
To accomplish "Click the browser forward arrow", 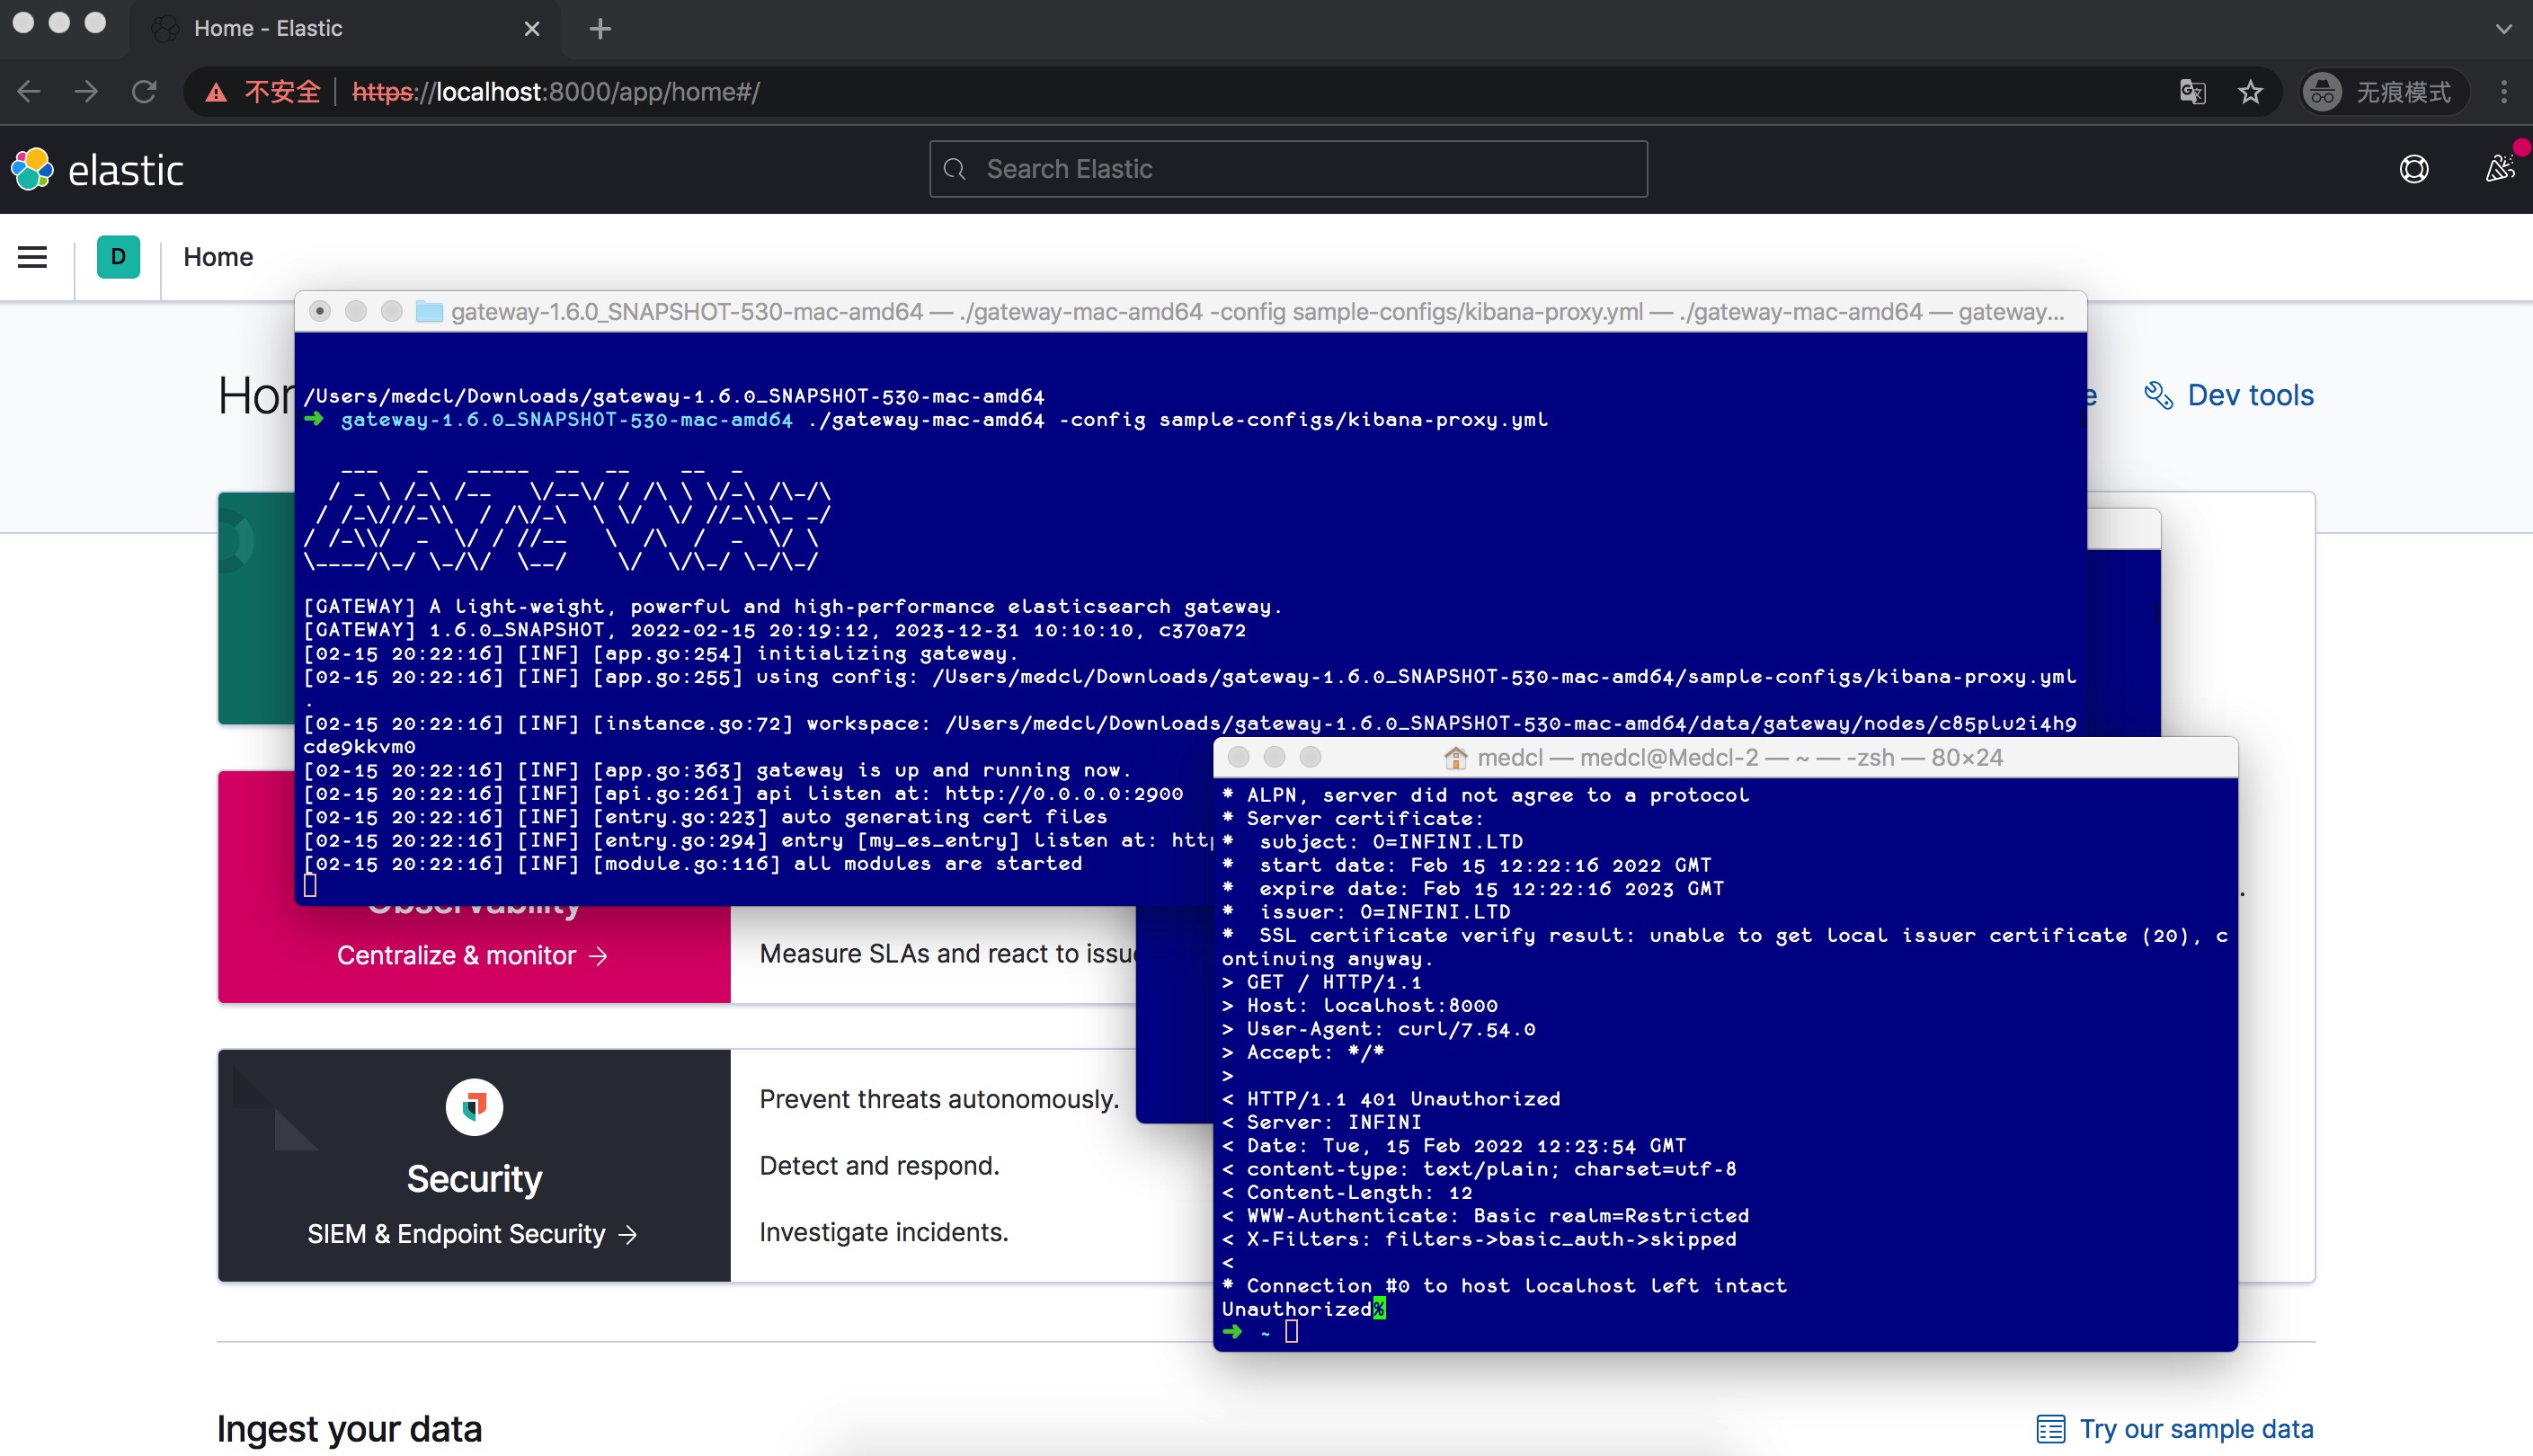I will 87,92.
